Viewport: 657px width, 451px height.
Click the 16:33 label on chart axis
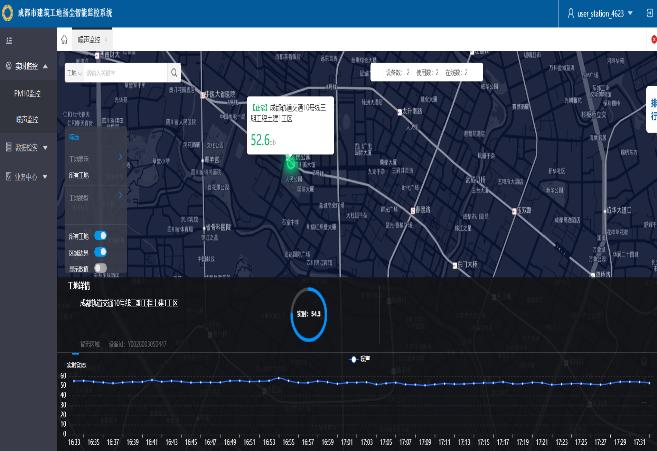(x=74, y=442)
